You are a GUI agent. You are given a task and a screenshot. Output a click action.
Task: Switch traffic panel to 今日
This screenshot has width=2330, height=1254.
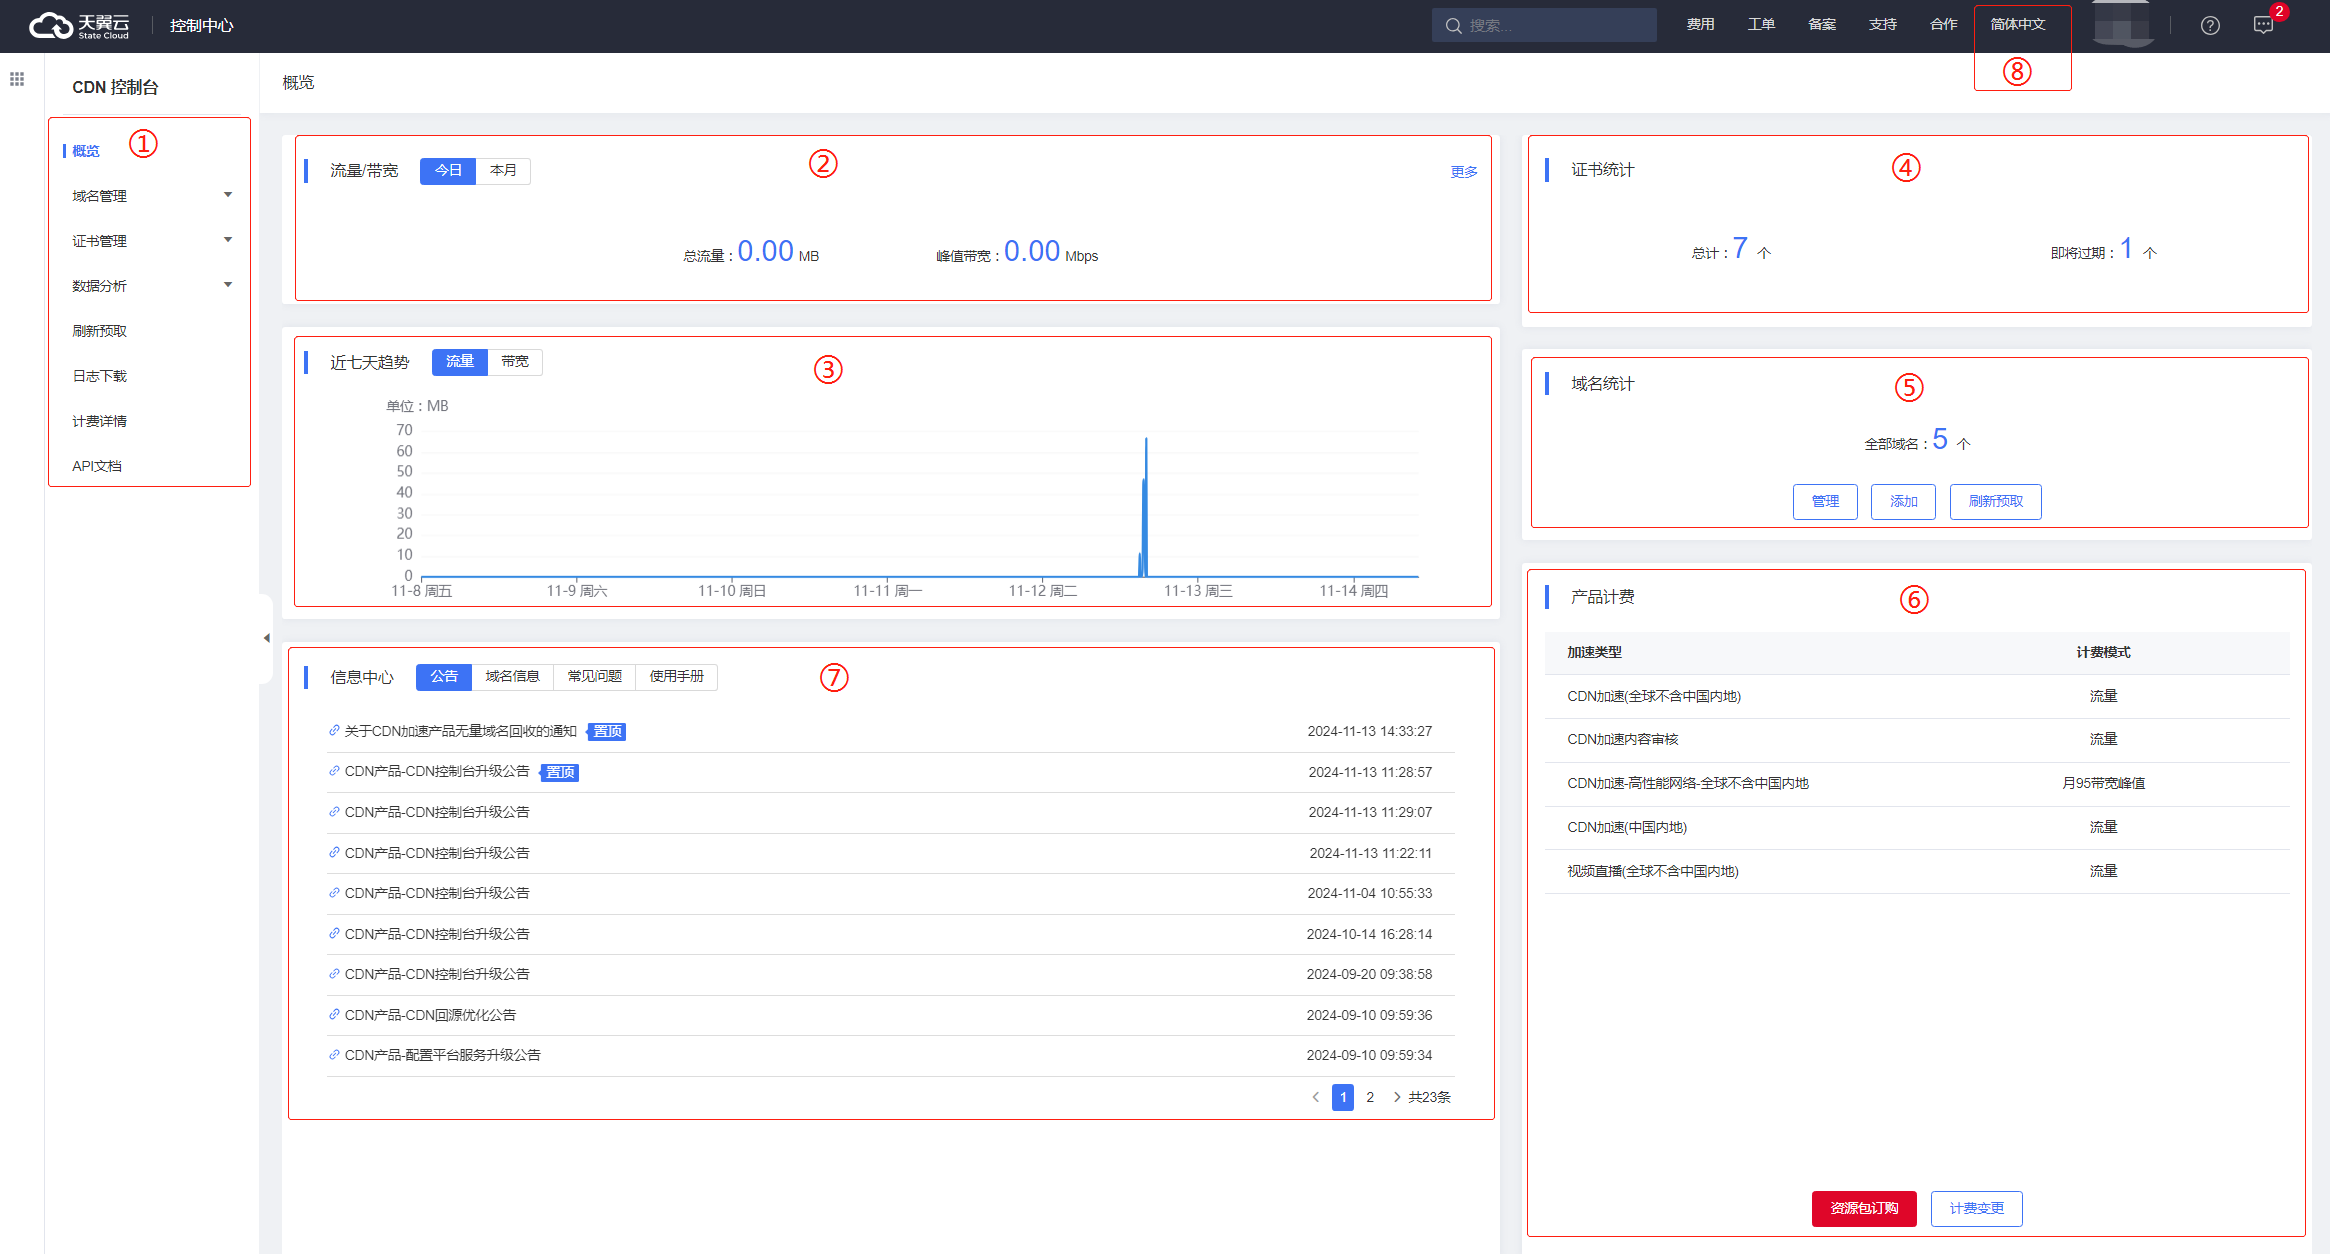point(448,171)
